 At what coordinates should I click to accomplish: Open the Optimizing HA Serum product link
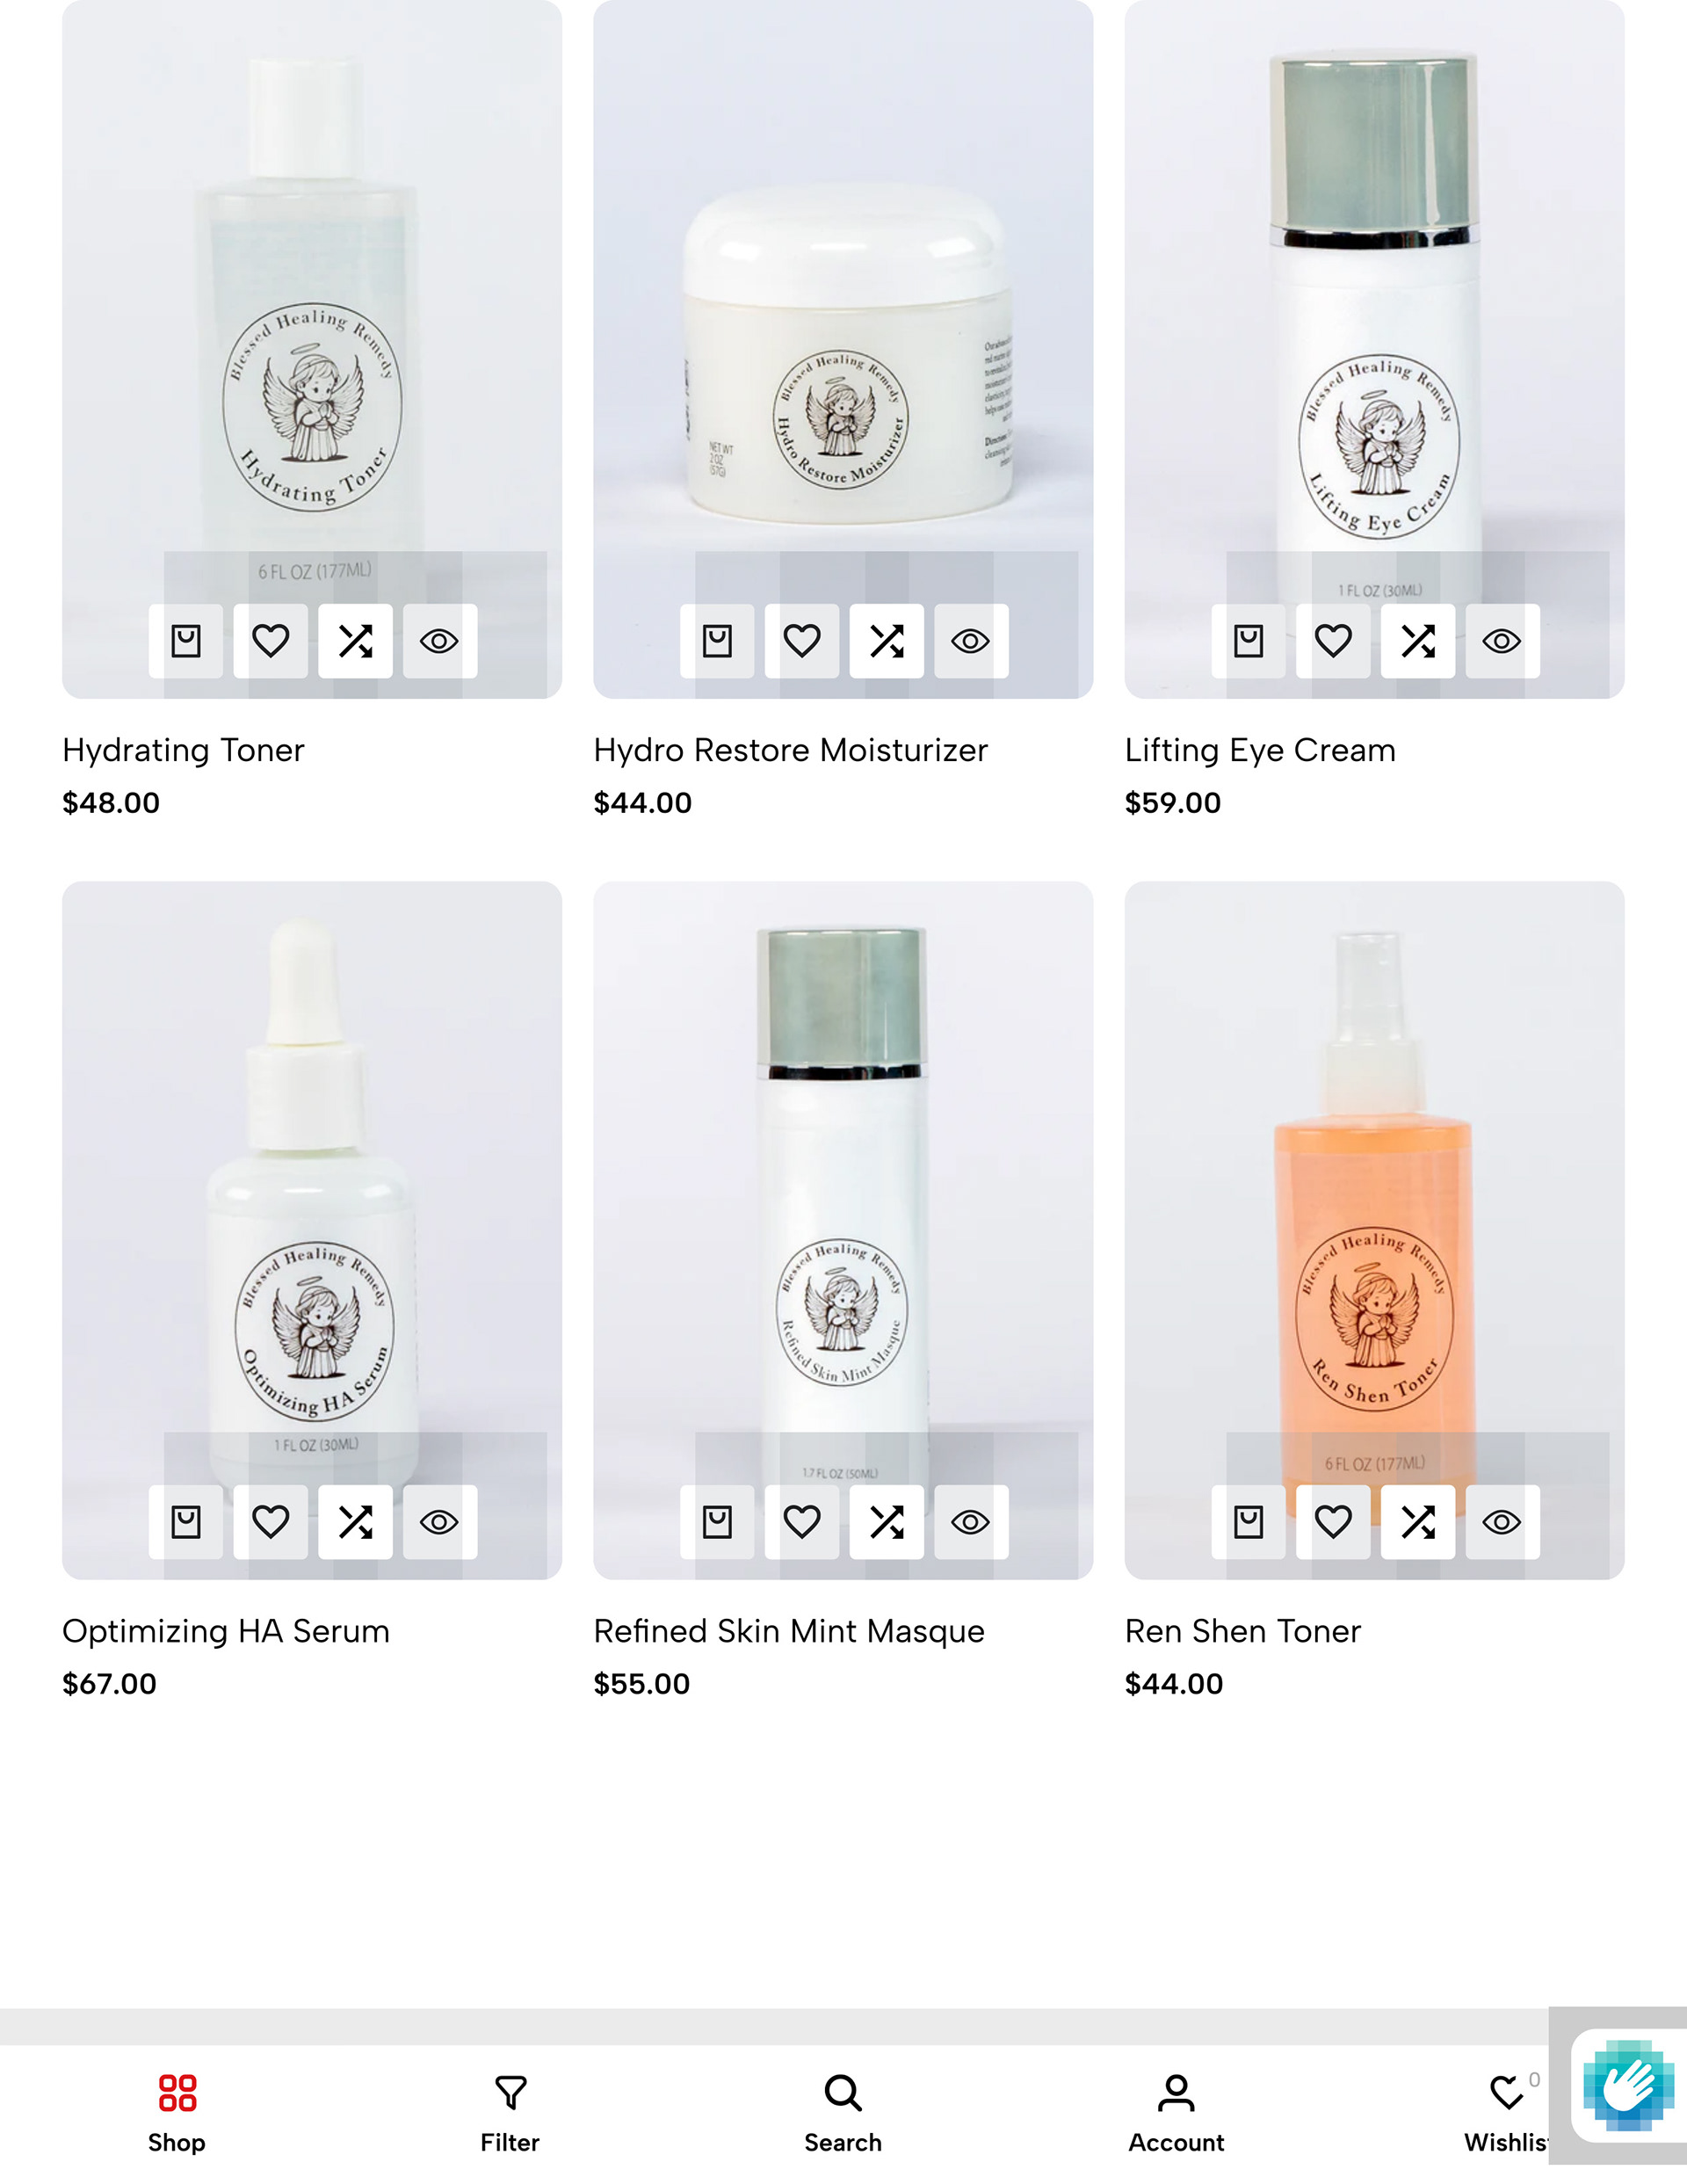click(x=226, y=1631)
